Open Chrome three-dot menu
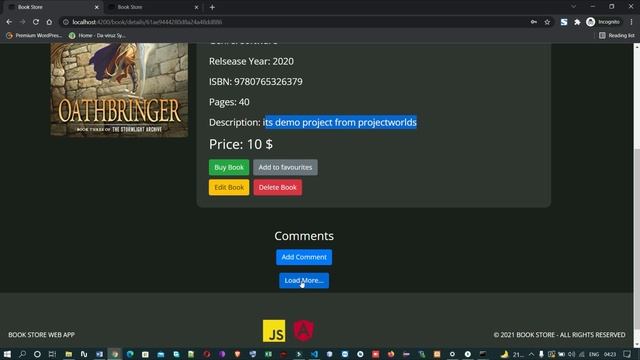This screenshot has height=360, width=640. (631, 22)
